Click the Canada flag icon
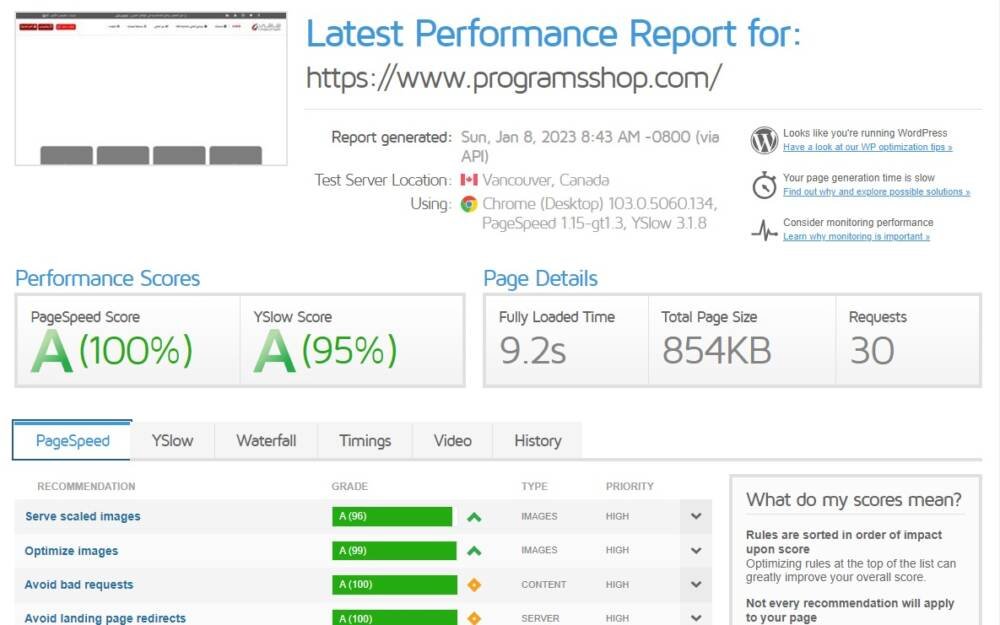The height and width of the screenshot is (625, 1000). [x=469, y=180]
